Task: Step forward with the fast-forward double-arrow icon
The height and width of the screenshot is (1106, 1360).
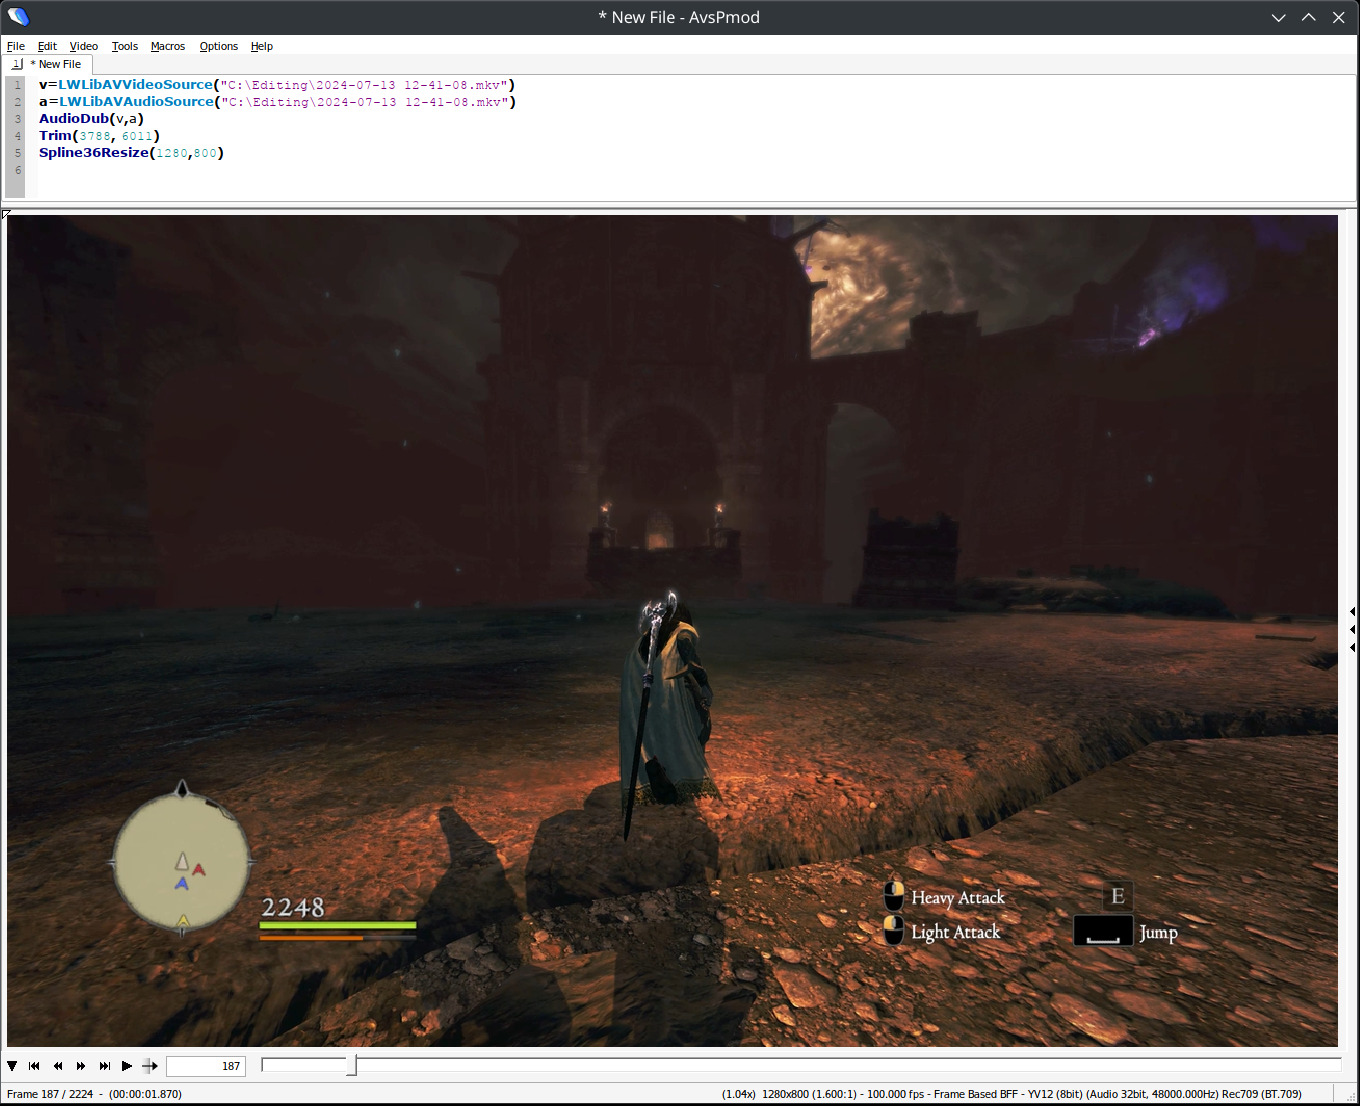Action: (81, 1066)
